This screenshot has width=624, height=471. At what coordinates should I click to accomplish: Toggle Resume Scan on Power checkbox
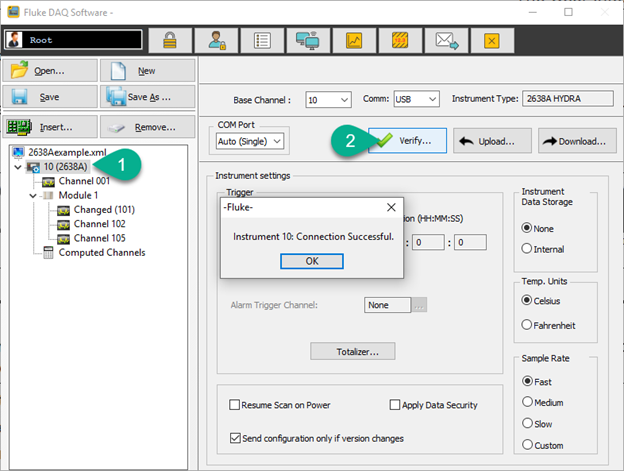click(x=235, y=405)
